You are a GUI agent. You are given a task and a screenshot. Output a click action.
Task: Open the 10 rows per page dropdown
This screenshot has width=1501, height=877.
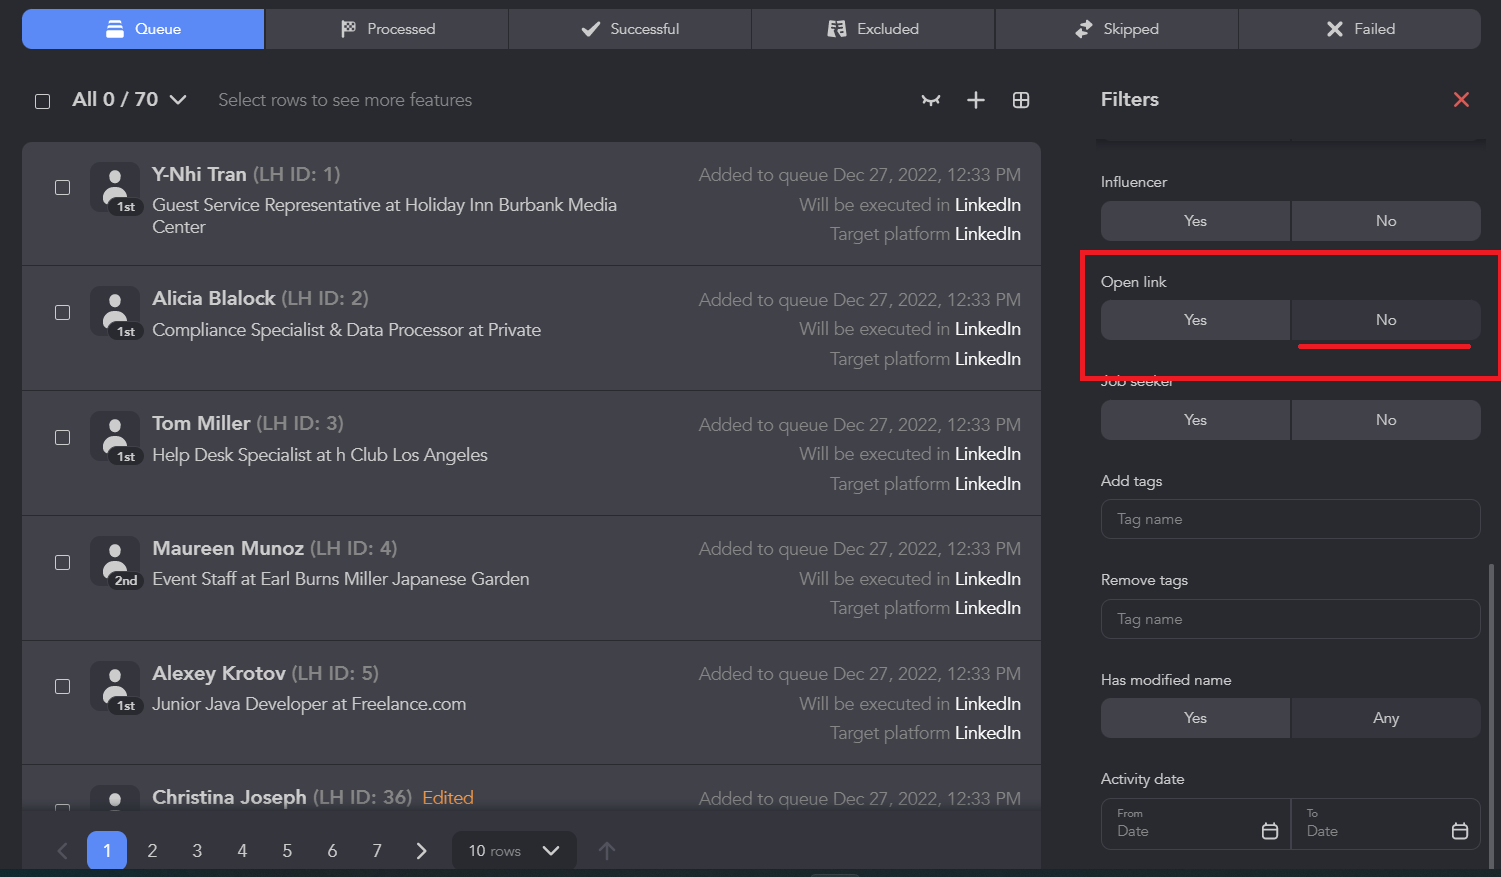[514, 851]
